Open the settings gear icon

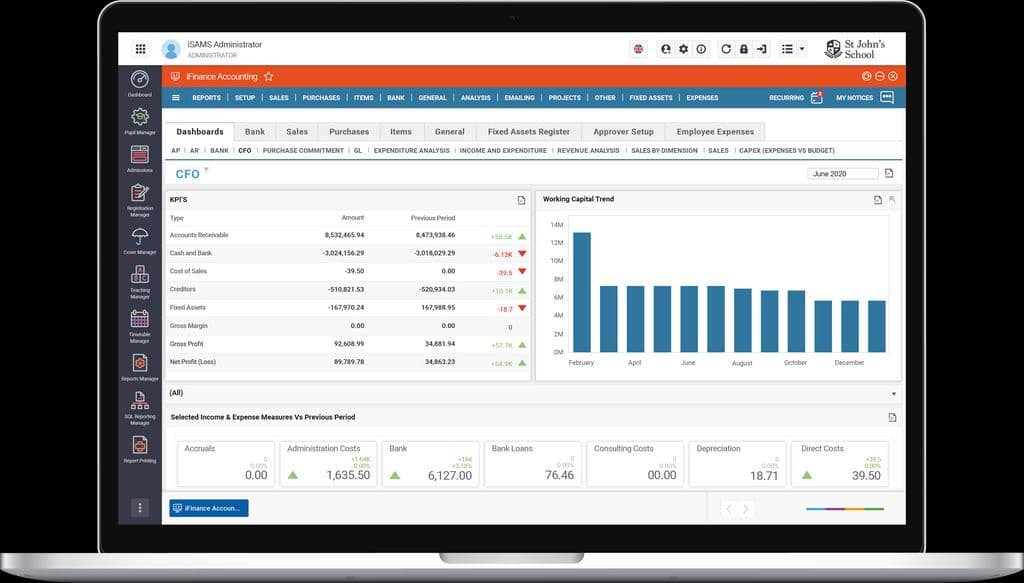point(683,48)
